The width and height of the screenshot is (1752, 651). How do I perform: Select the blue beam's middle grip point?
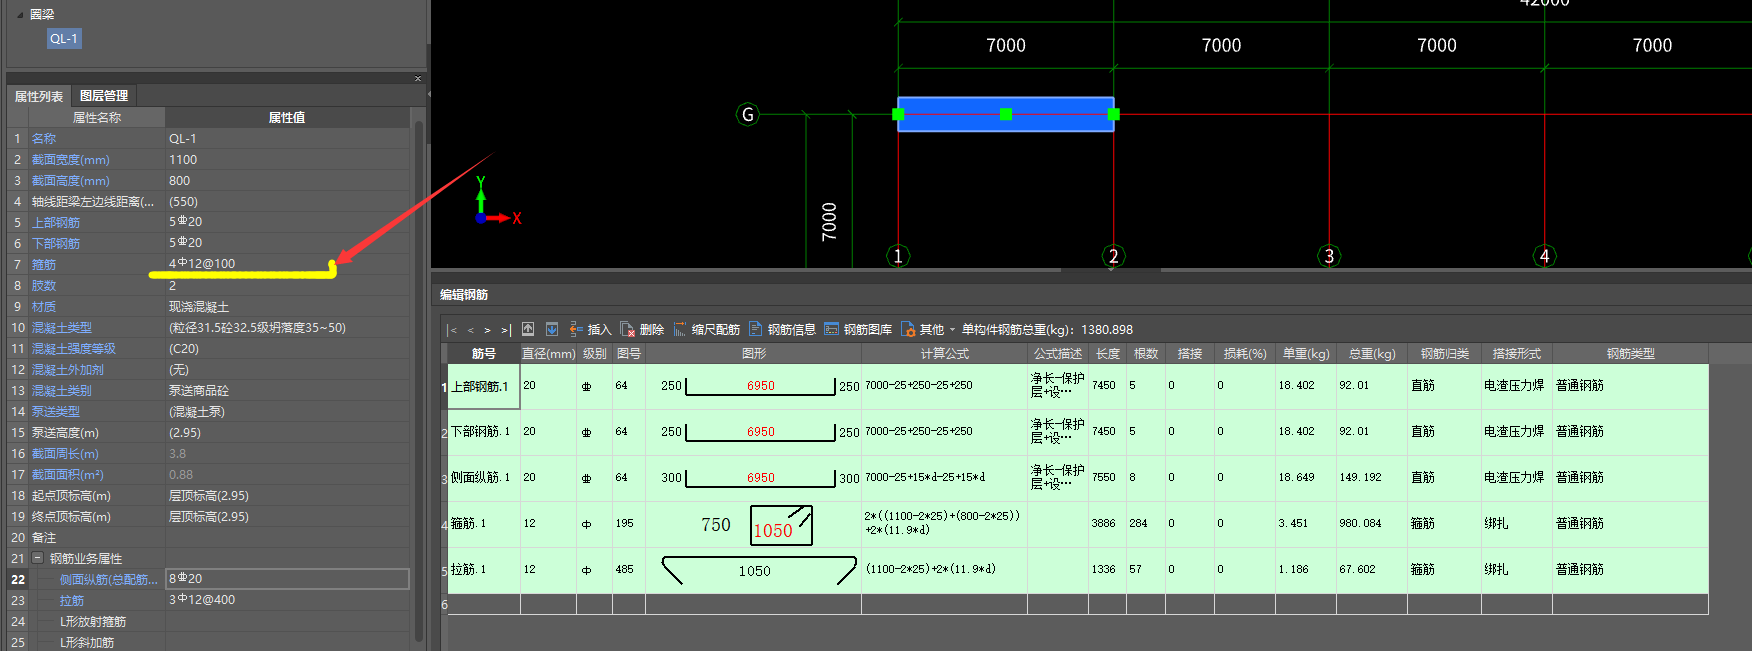(1006, 114)
